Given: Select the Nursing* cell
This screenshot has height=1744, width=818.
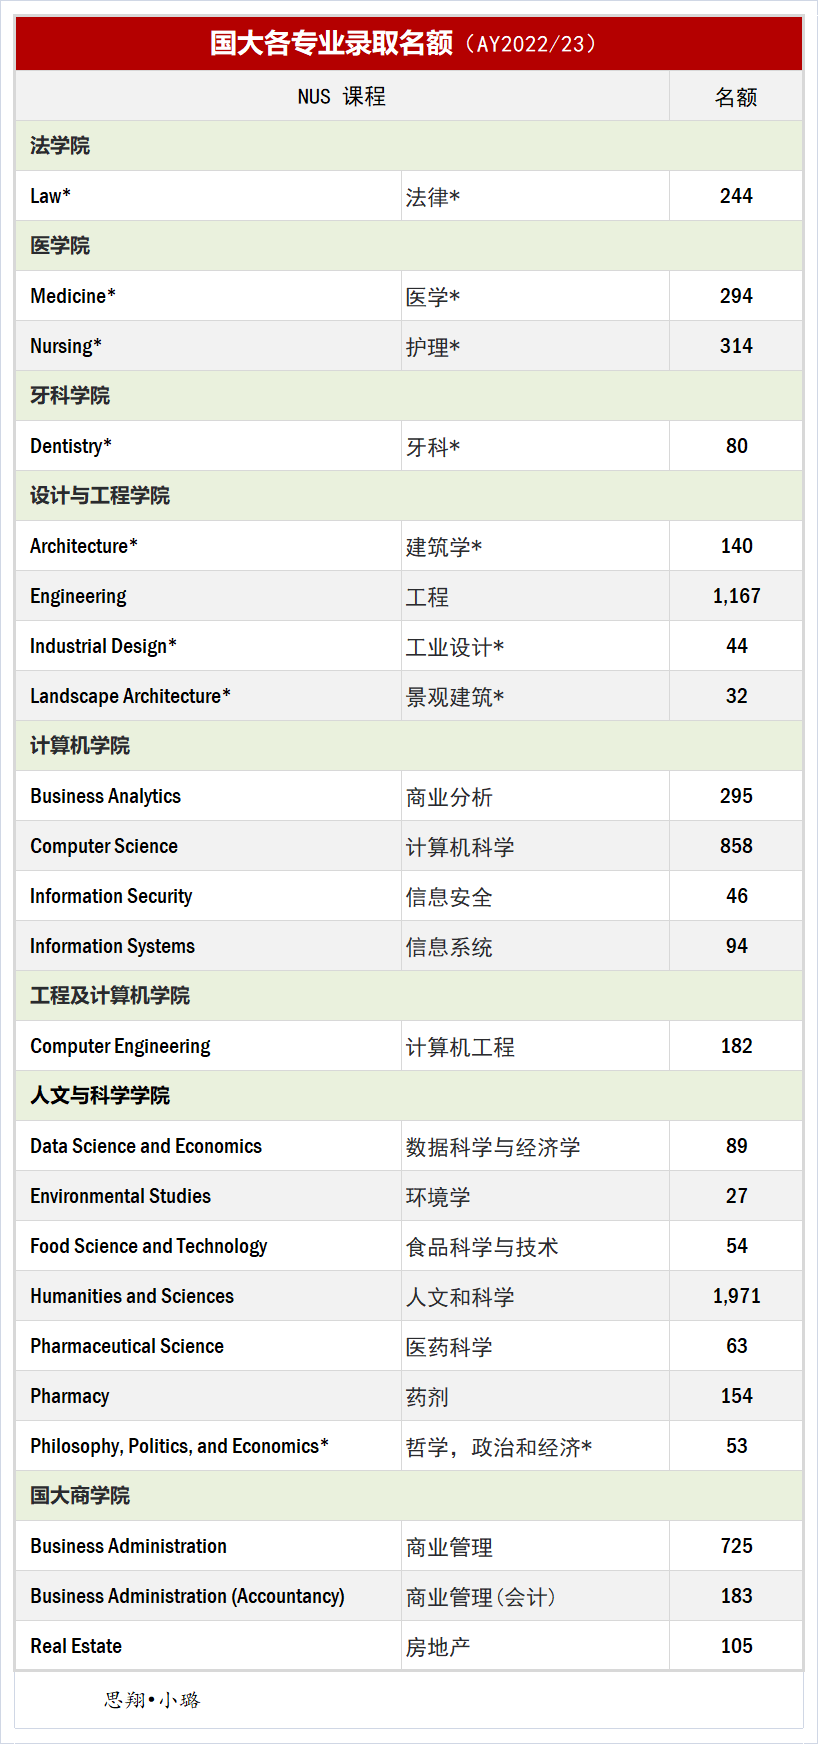Looking at the screenshot, I should pyautogui.click(x=208, y=346).
